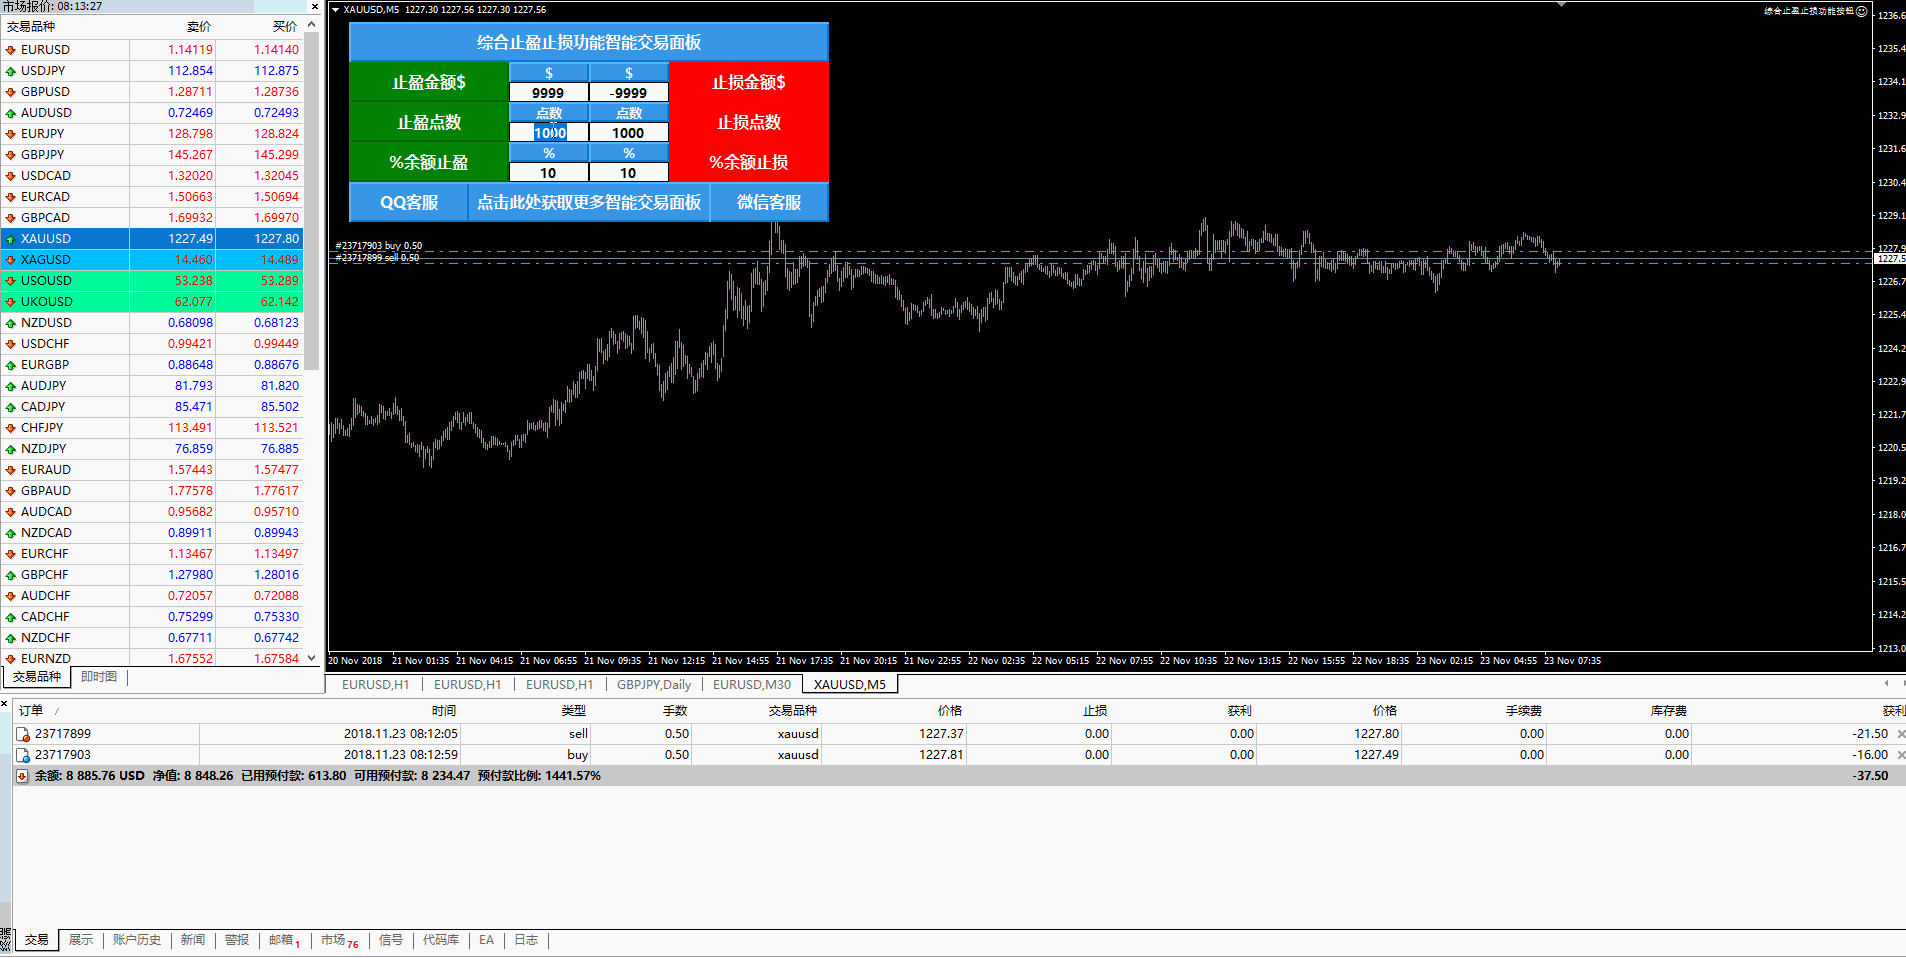
Task: Click the green up arrow beside USDJPY
Action: coord(10,71)
